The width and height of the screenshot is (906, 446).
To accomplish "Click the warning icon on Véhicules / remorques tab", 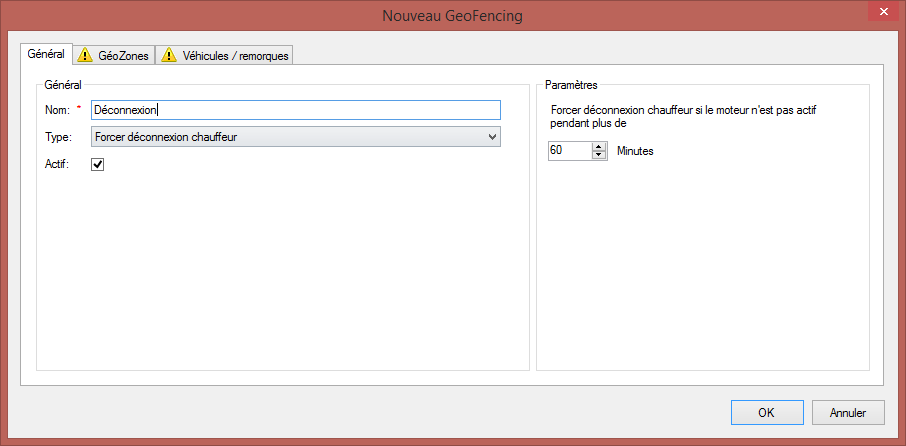I will click(x=169, y=56).
